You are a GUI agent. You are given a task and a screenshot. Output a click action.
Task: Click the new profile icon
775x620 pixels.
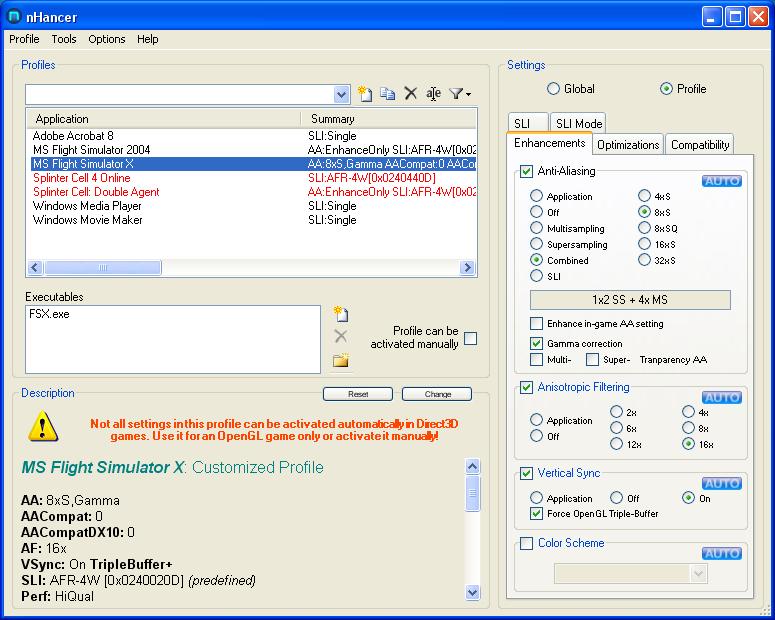click(365, 94)
